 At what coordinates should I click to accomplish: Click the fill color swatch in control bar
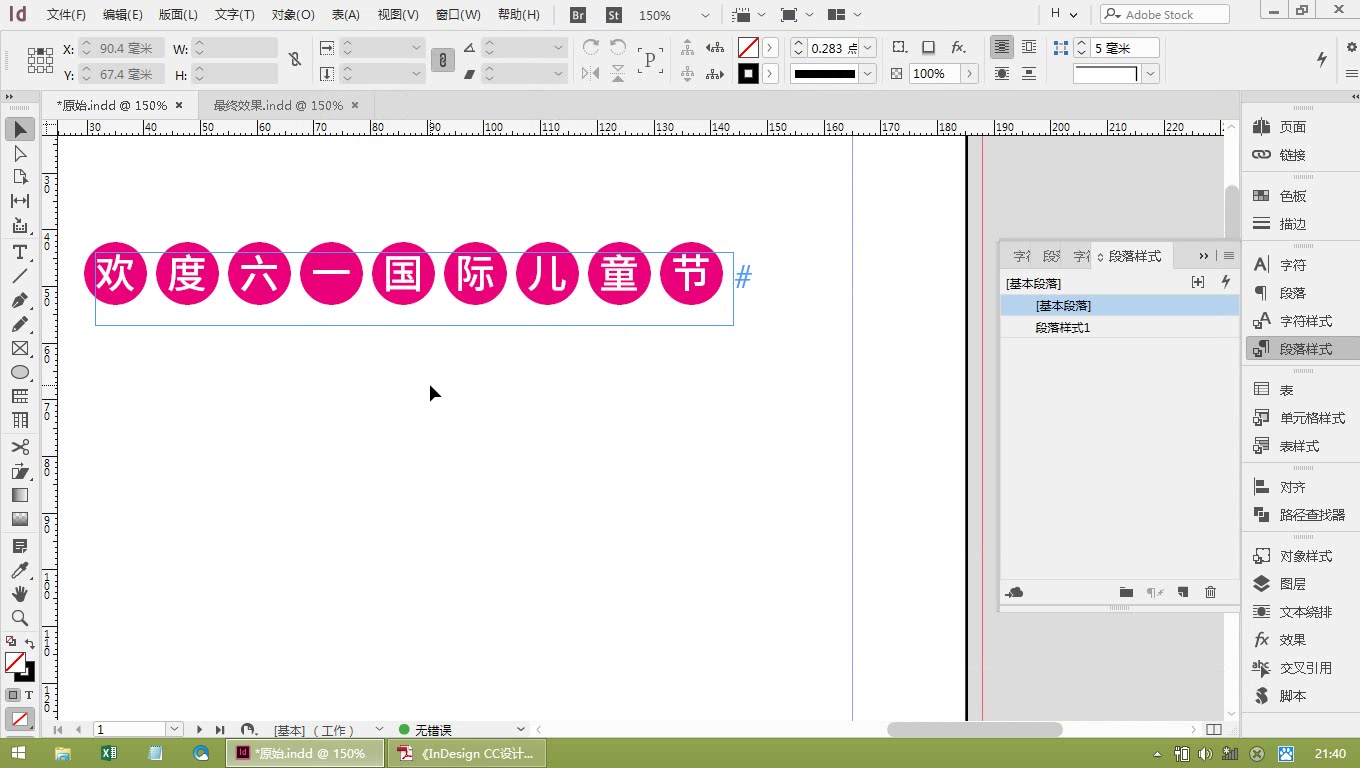pyautogui.click(x=748, y=48)
